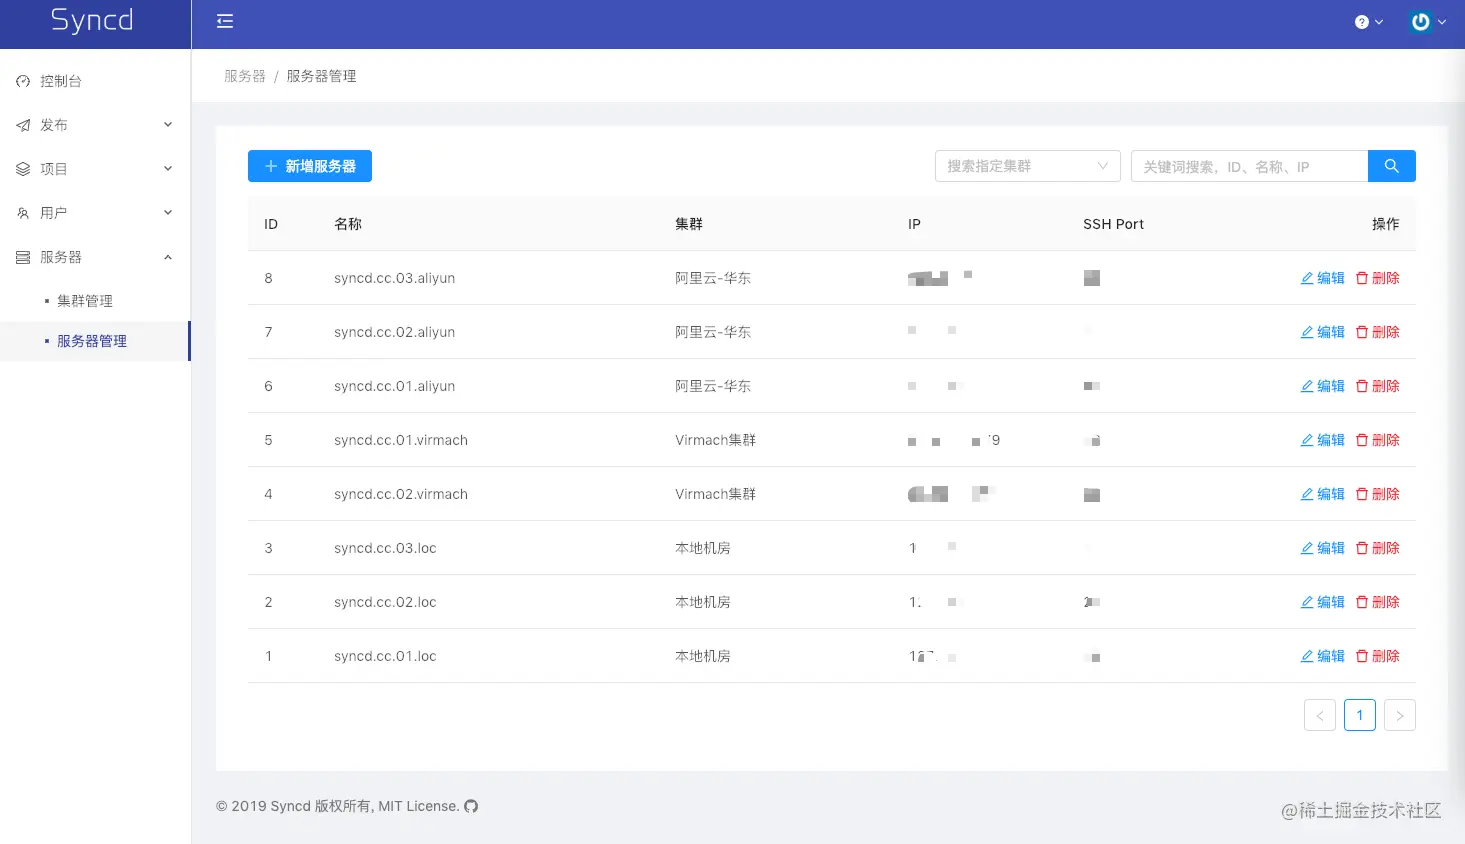The image size is (1465, 844).
Task: Click the next page arrow
Action: click(1400, 715)
